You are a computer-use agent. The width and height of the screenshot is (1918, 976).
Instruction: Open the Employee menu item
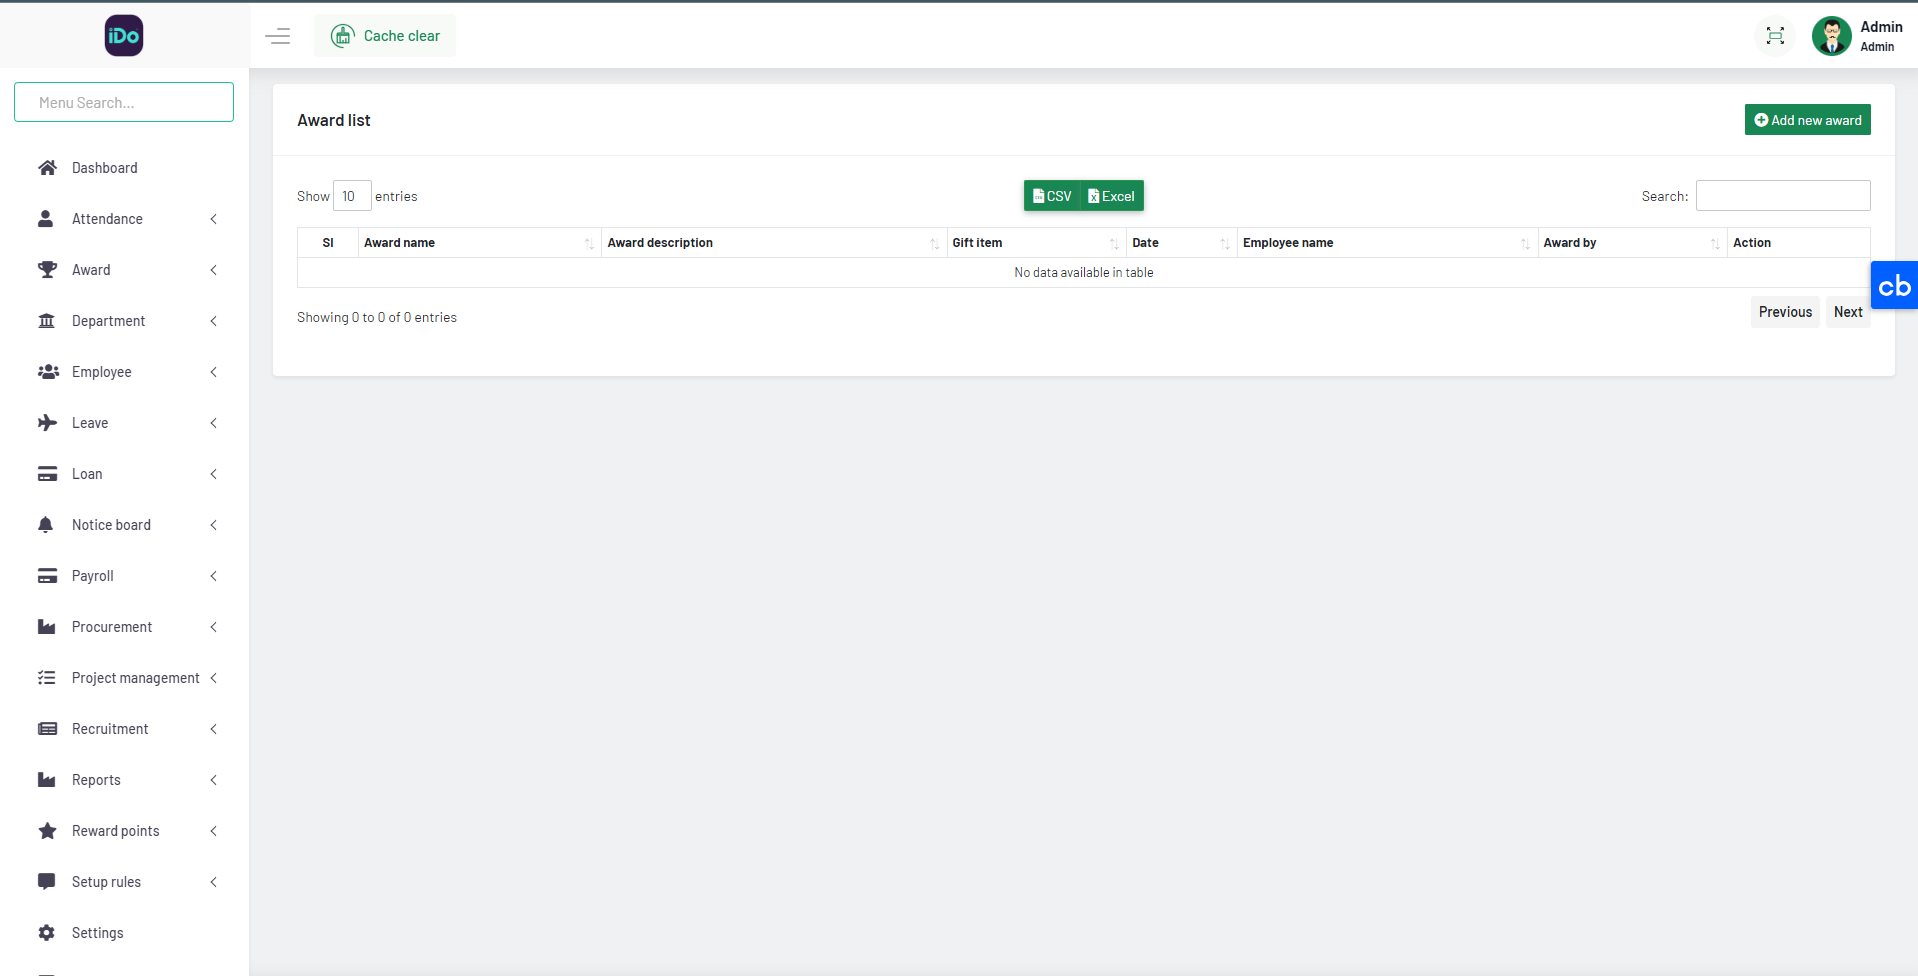[x=102, y=372]
